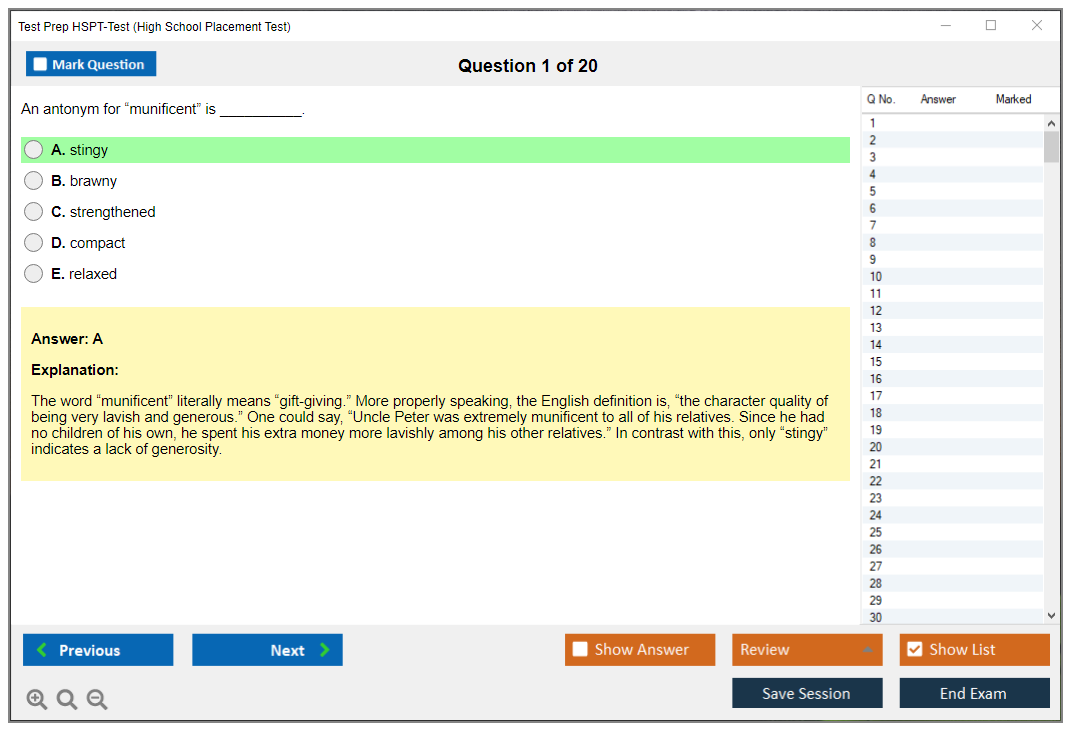The width and height of the screenshot is (1075, 735).
Task: Open the Review dropdown menu
Action: [806, 650]
